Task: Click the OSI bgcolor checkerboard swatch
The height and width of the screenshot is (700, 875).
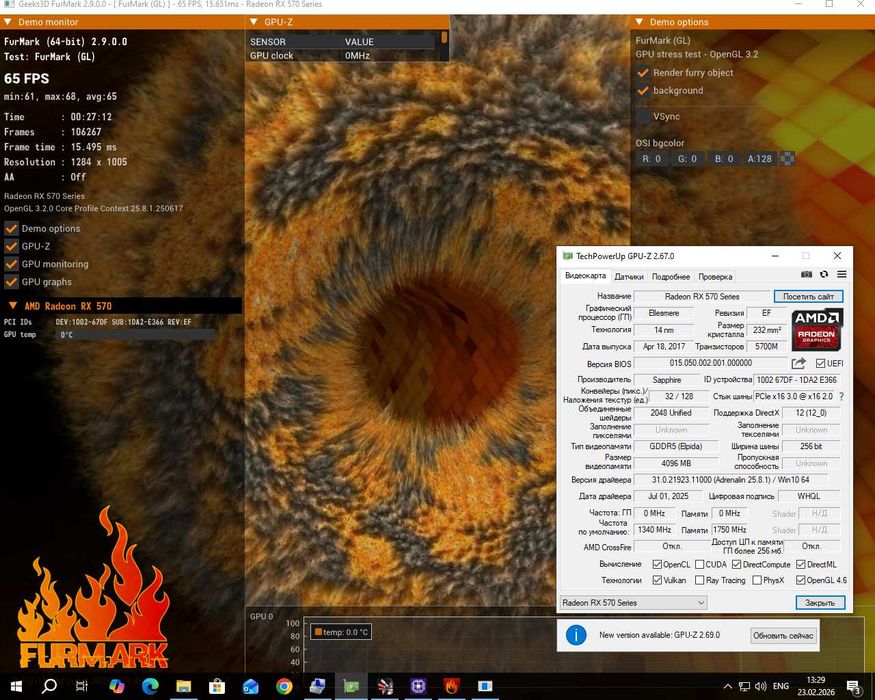Action: point(787,159)
